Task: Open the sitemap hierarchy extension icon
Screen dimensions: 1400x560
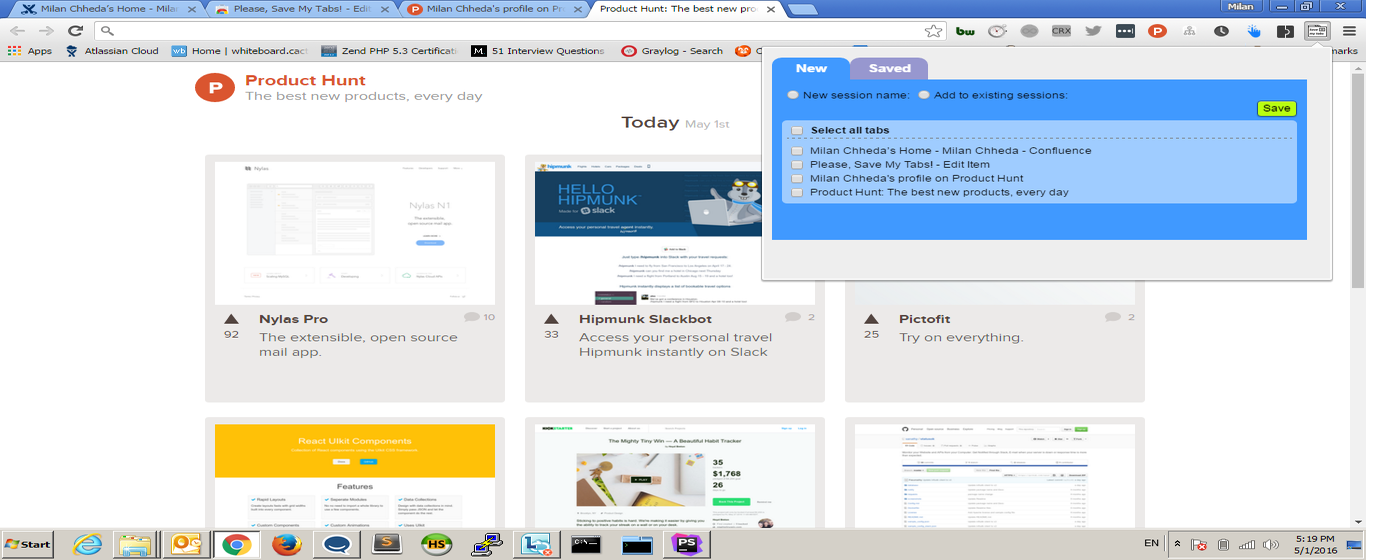Action: pyautogui.click(x=1189, y=31)
